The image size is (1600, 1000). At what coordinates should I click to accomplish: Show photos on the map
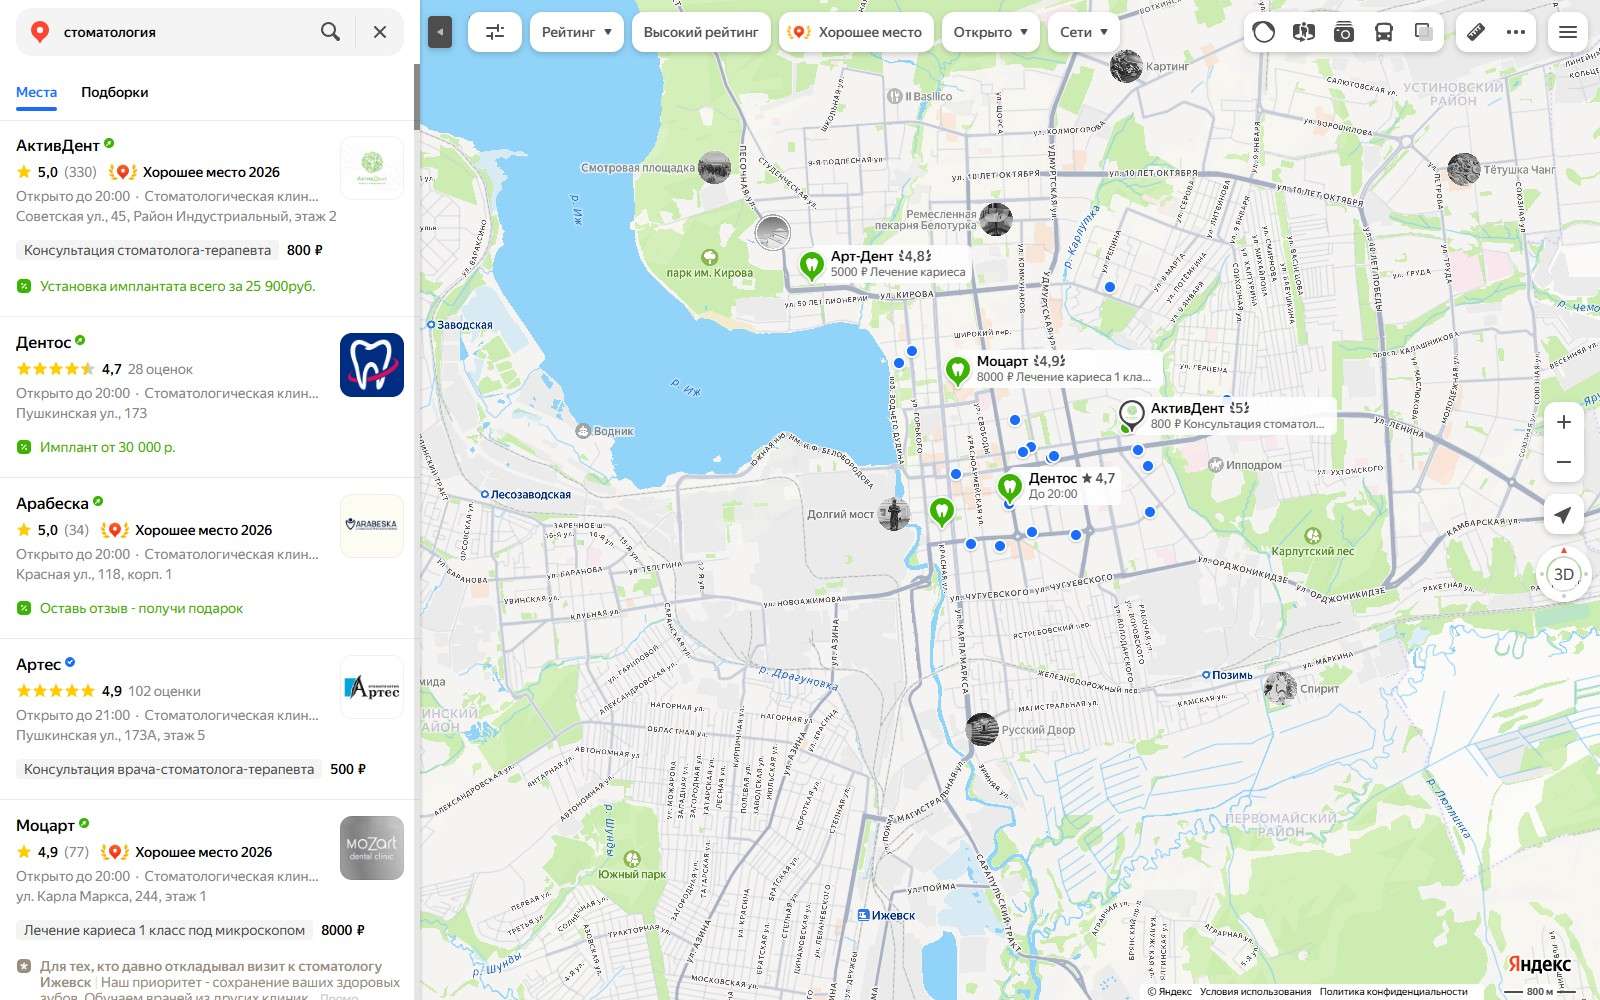click(1344, 32)
